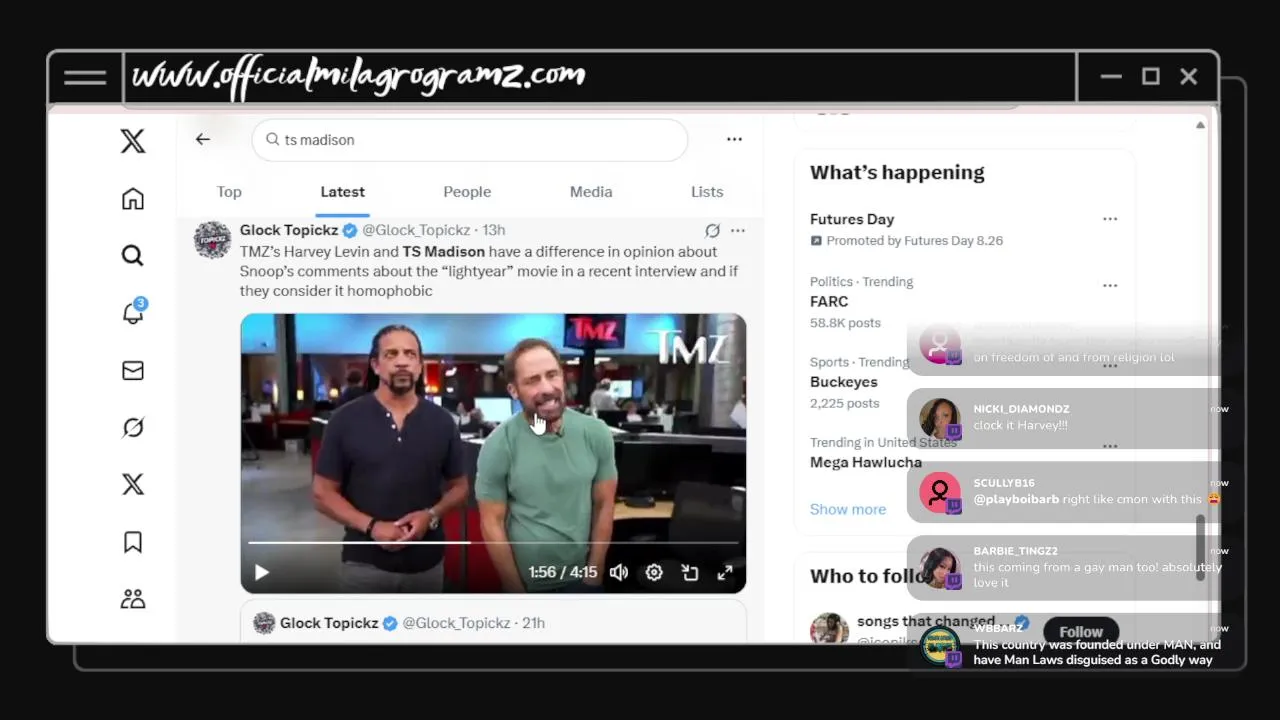
Task: Click the page scrollbar up arrow
Action: click(x=1200, y=125)
